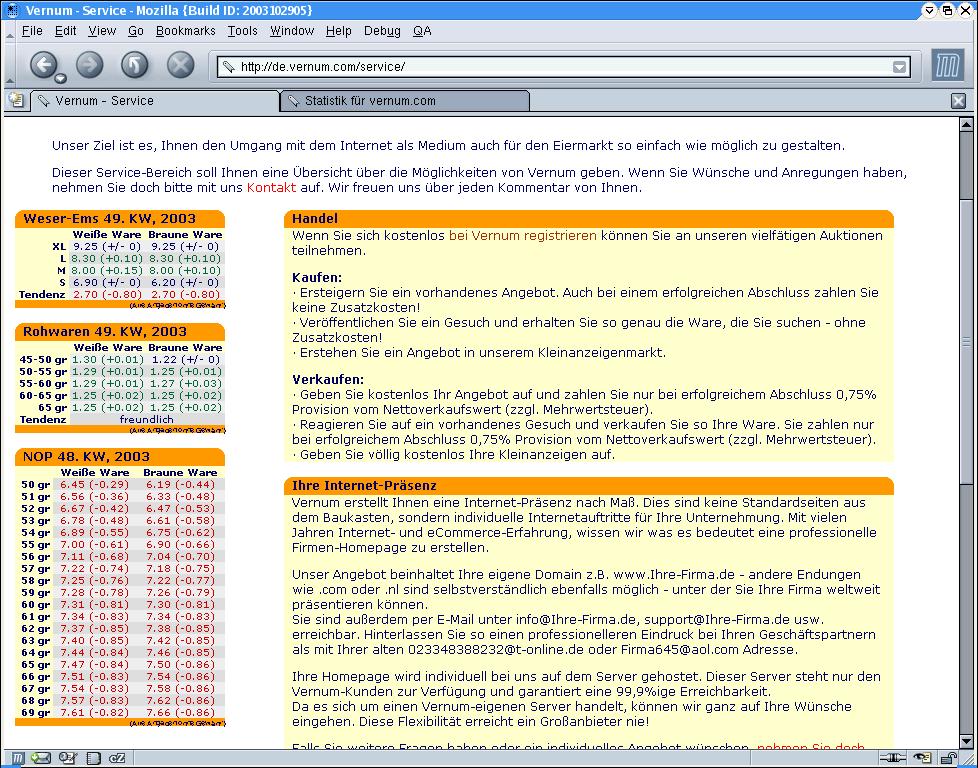Click the Stop loading button
The height and width of the screenshot is (768, 978).
180,65
